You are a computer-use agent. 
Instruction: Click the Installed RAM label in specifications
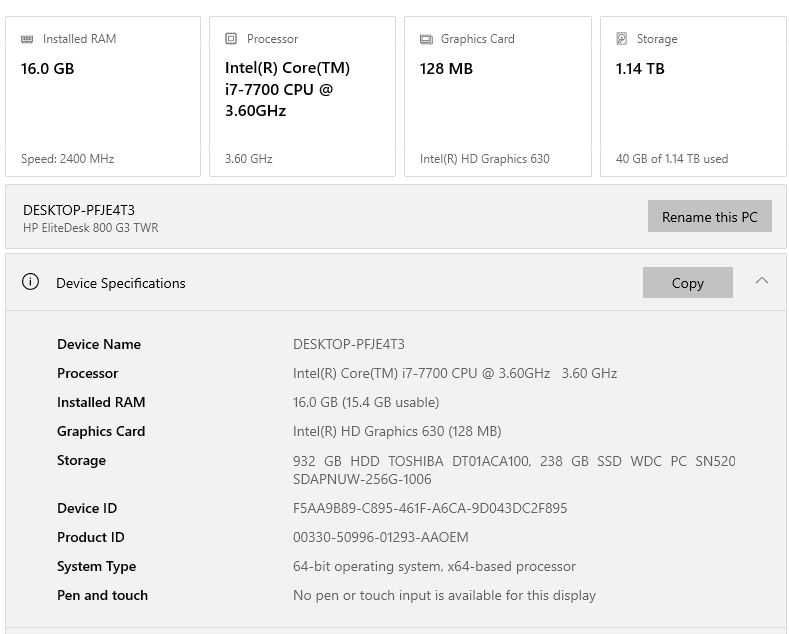(x=101, y=402)
